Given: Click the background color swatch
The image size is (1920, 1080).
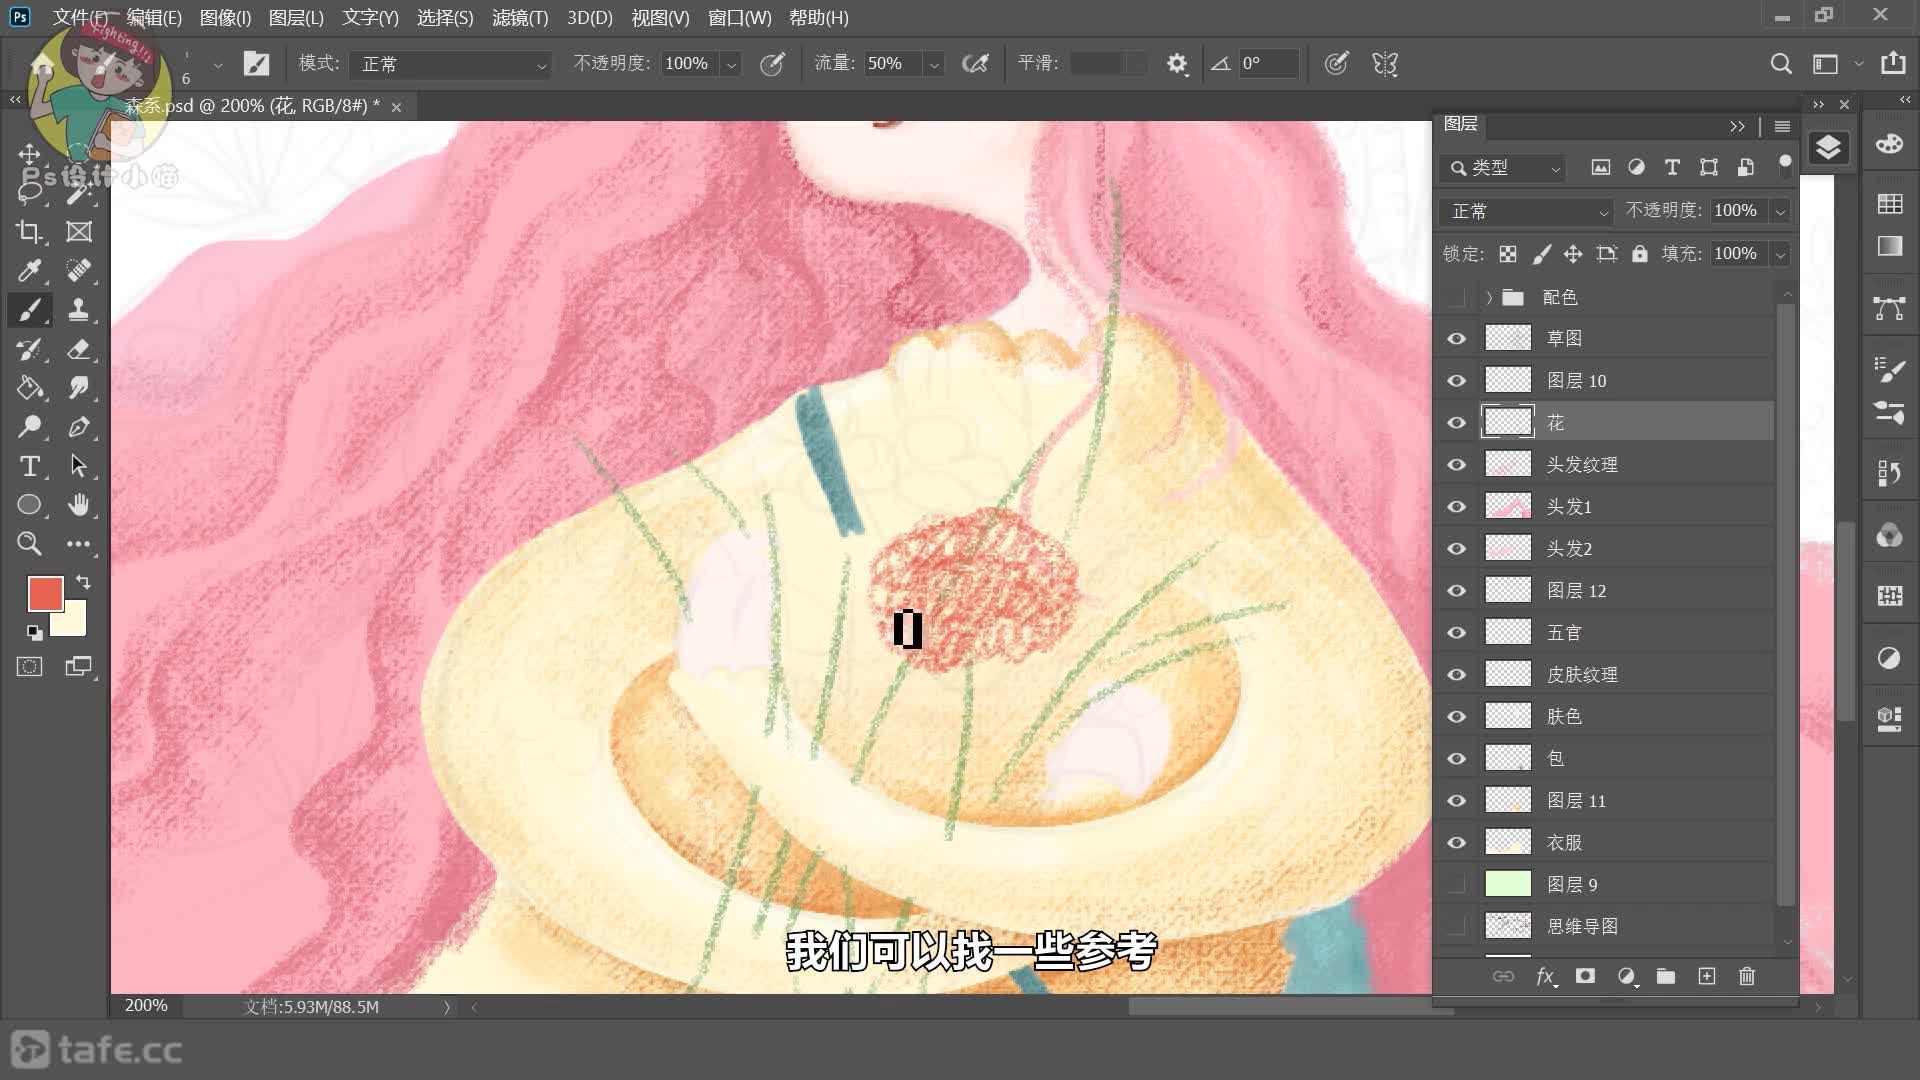Looking at the screenshot, I should [x=73, y=624].
